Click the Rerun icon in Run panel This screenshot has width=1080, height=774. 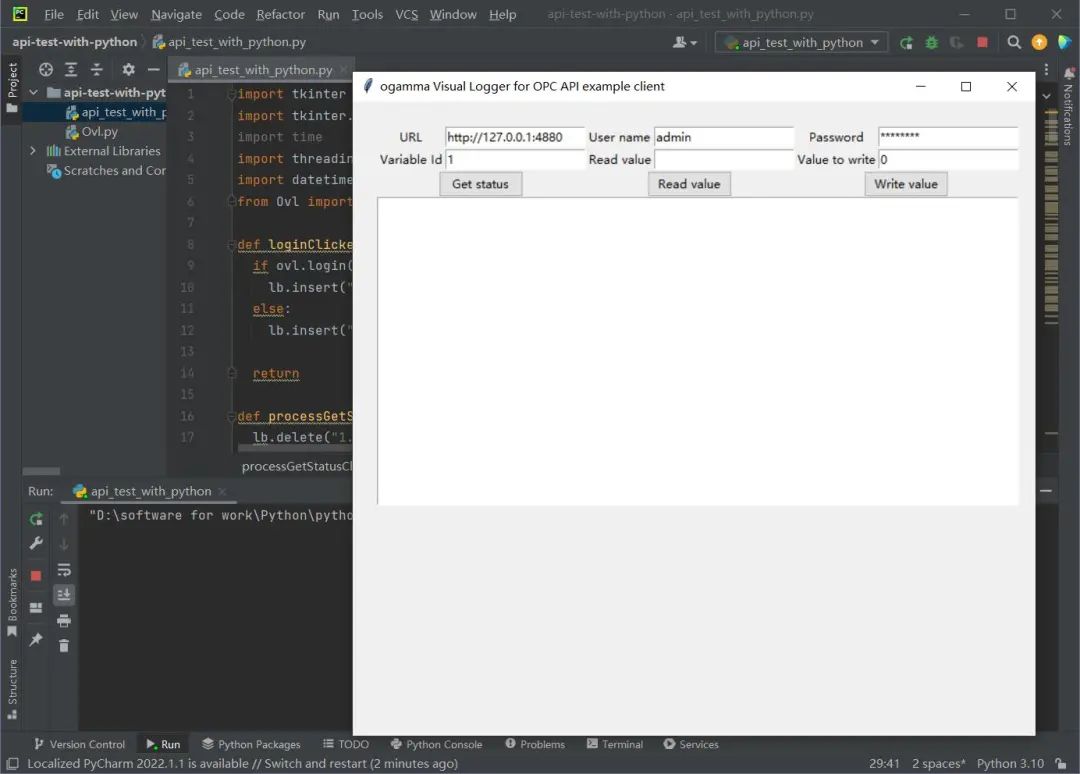(36, 519)
